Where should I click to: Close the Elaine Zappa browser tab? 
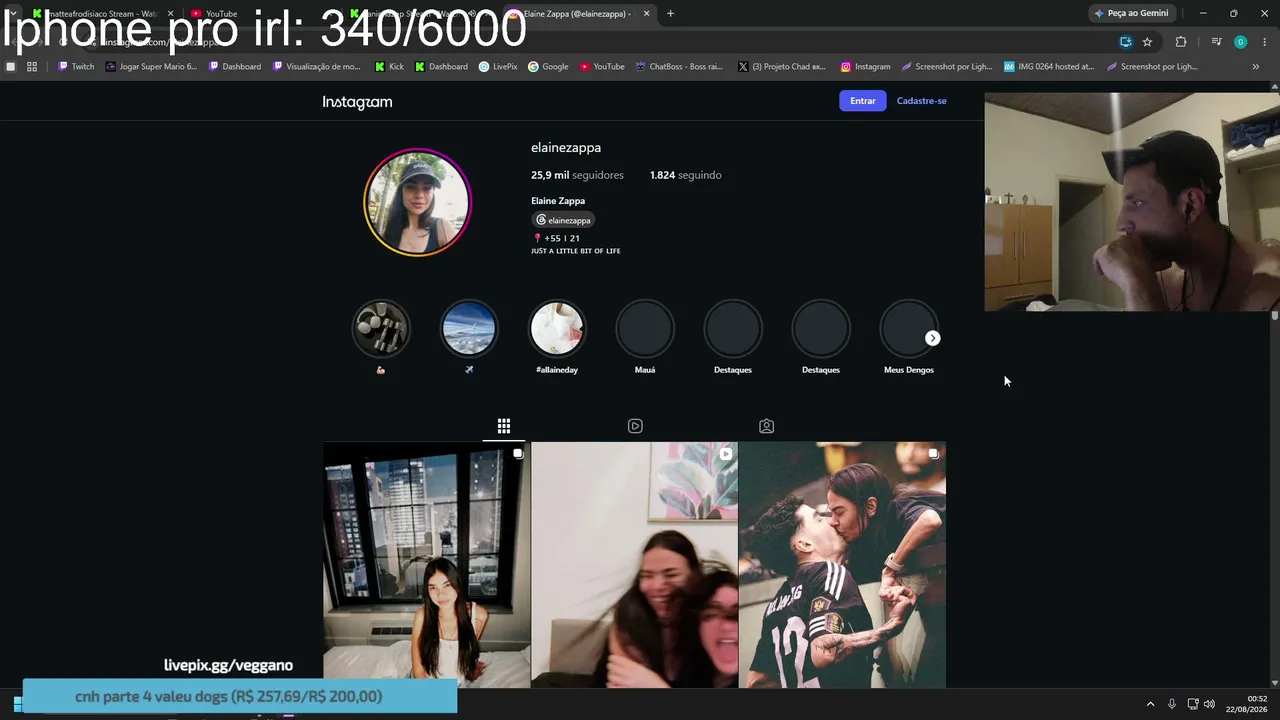[646, 14]
